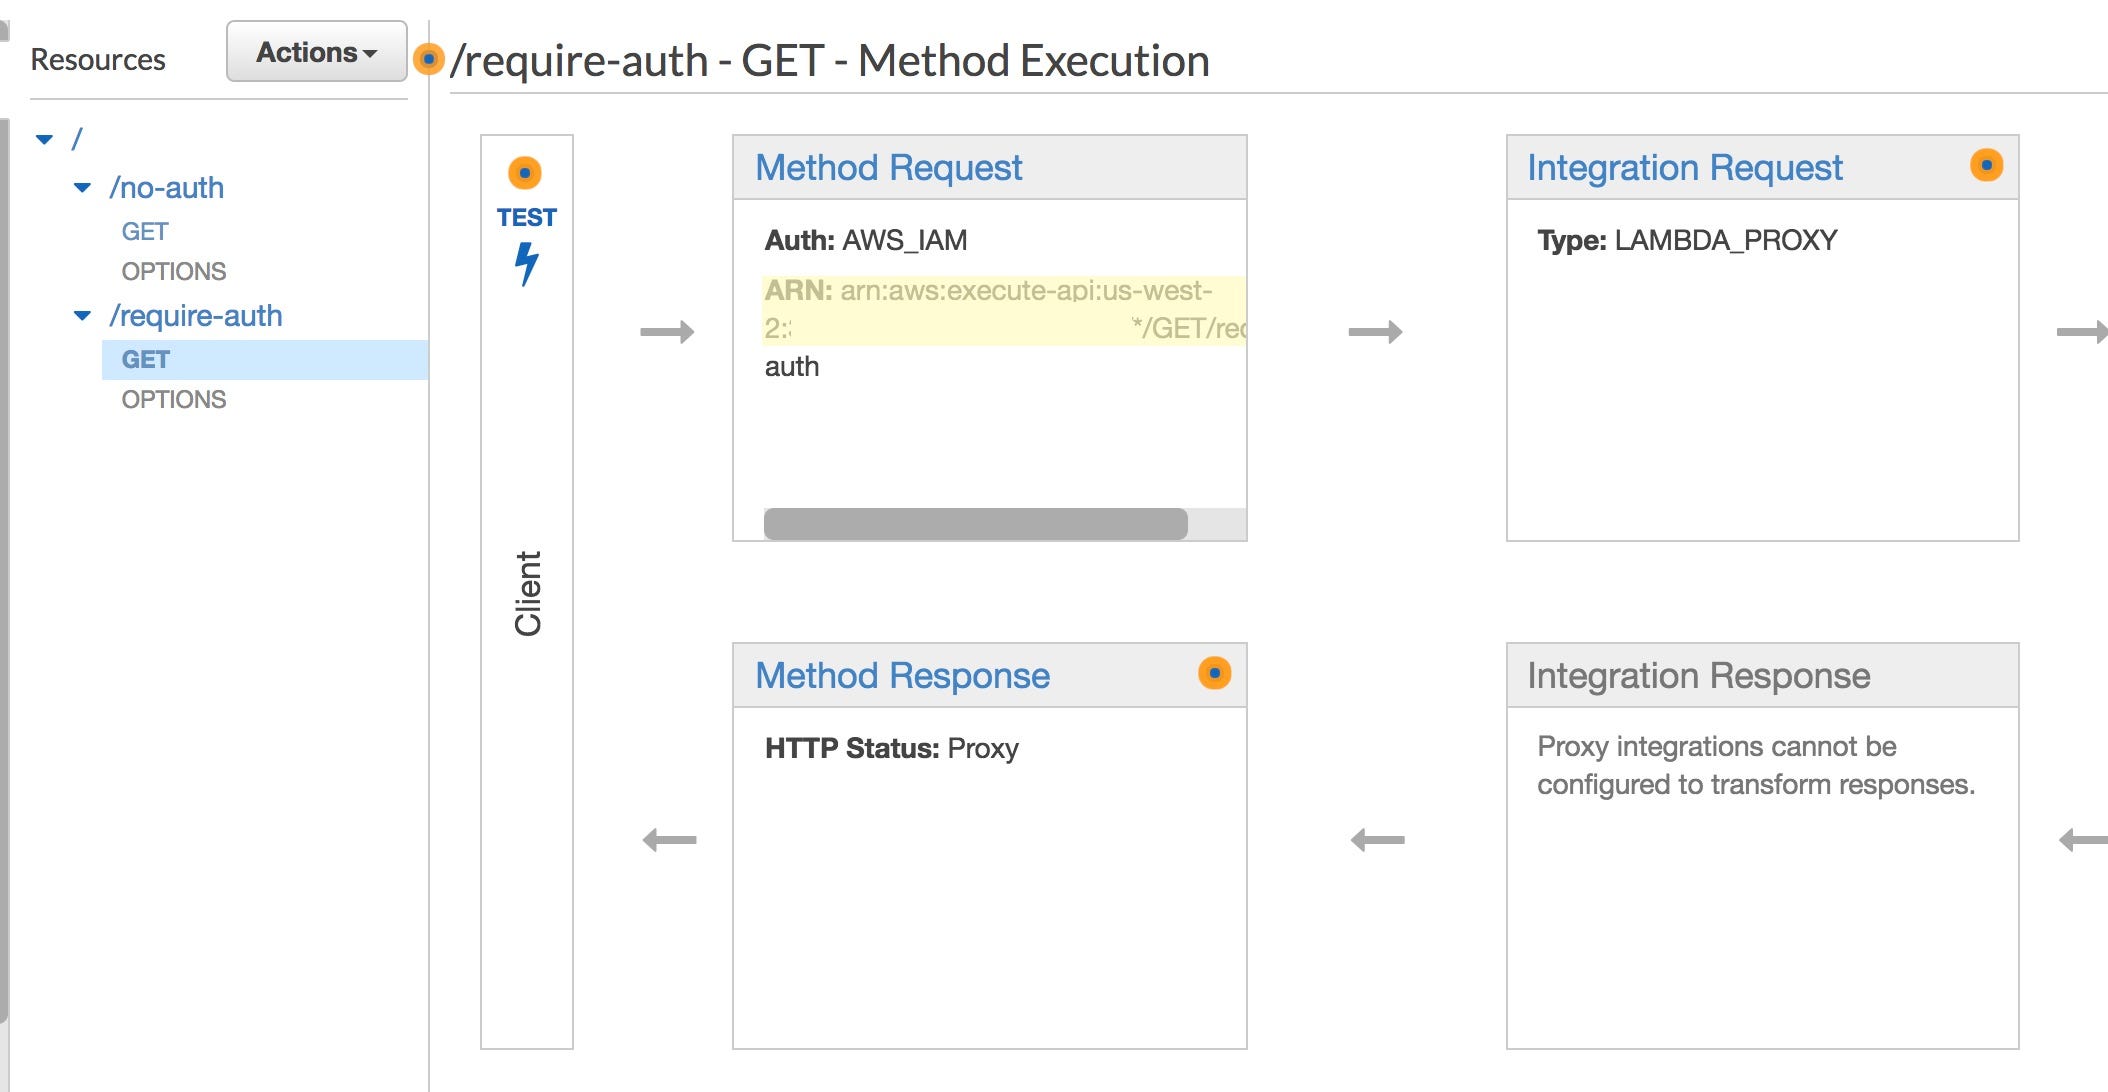Screen dimensions: 2108x1092
Task: Select OPTIONS method under /require-auth
Action: [x=174, y=399]
